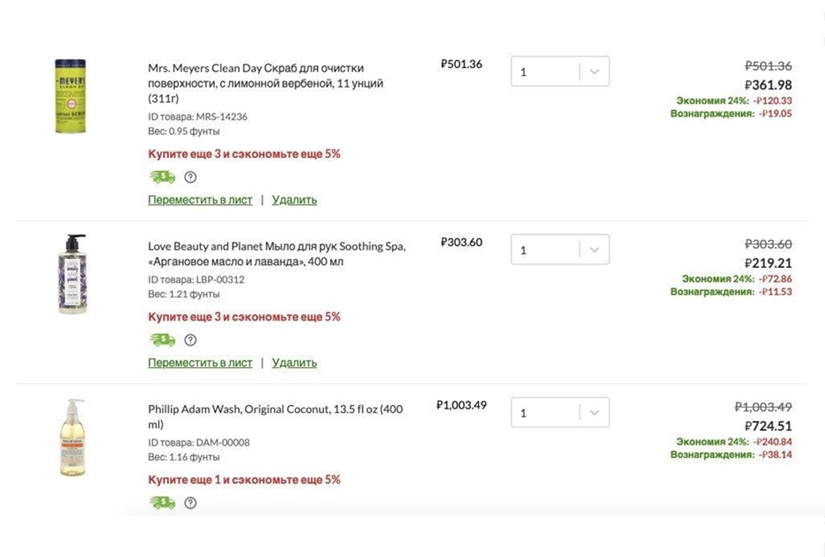Click the shipping truck icon for Mrs. Meyers scrub
Image resolution: width=825 pixels, height=557 pixels.
point(161,177)
